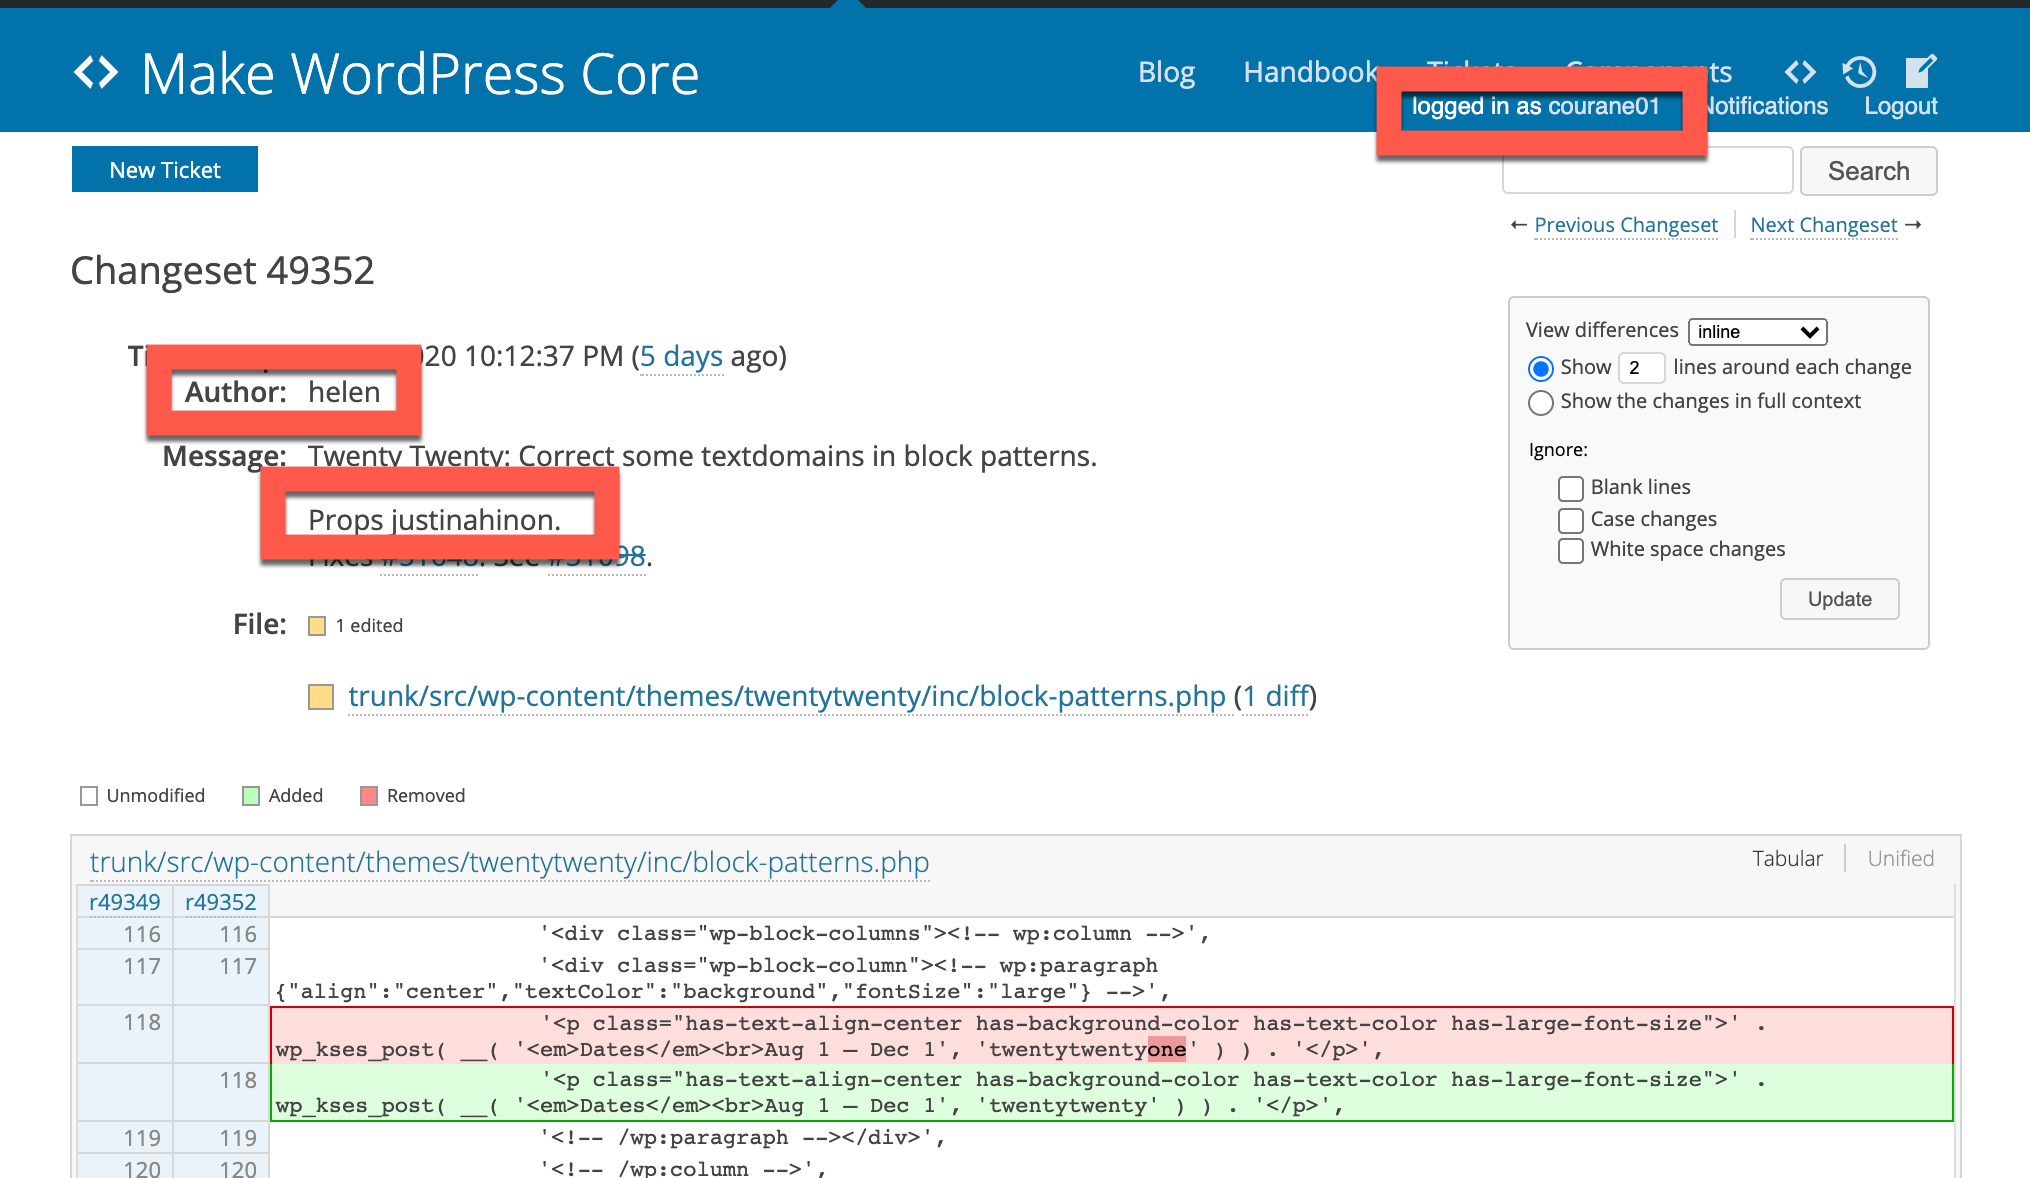The height and width of the screenshot is (1178, 2030).
Task: Click the red Removed legend square
Action: click(x=369, y=796)
